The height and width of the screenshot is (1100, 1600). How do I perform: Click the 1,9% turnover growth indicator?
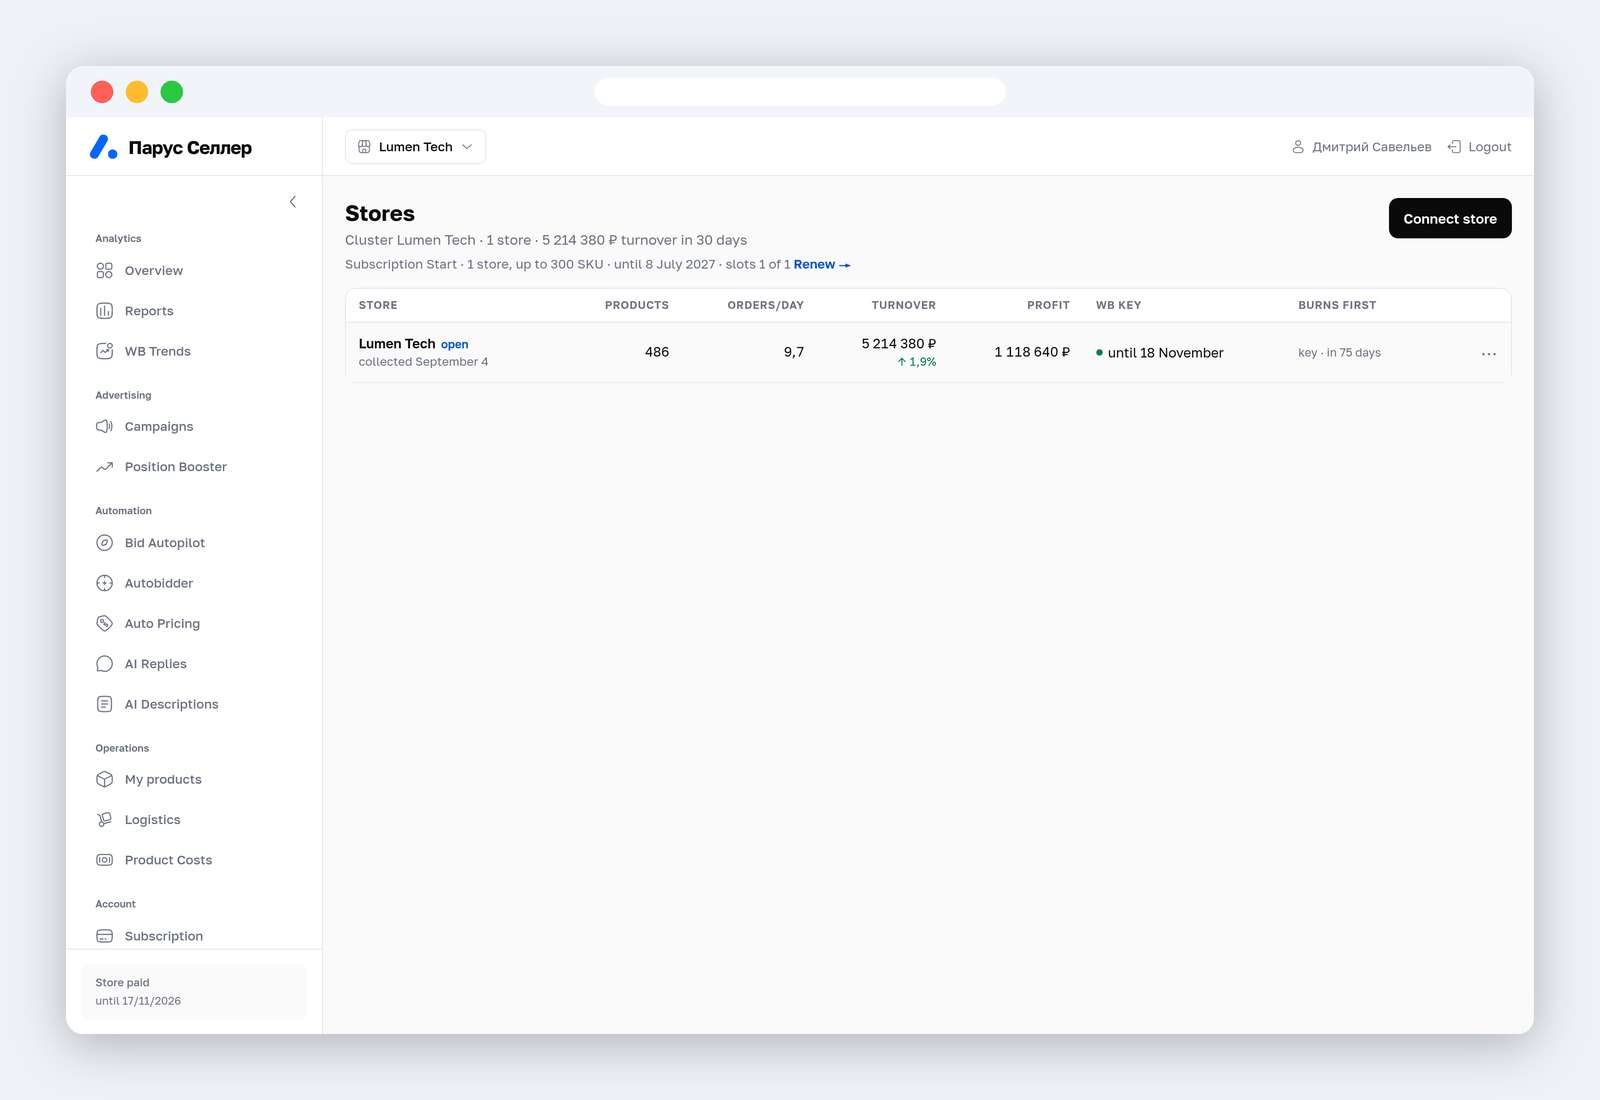click(917, 362)
